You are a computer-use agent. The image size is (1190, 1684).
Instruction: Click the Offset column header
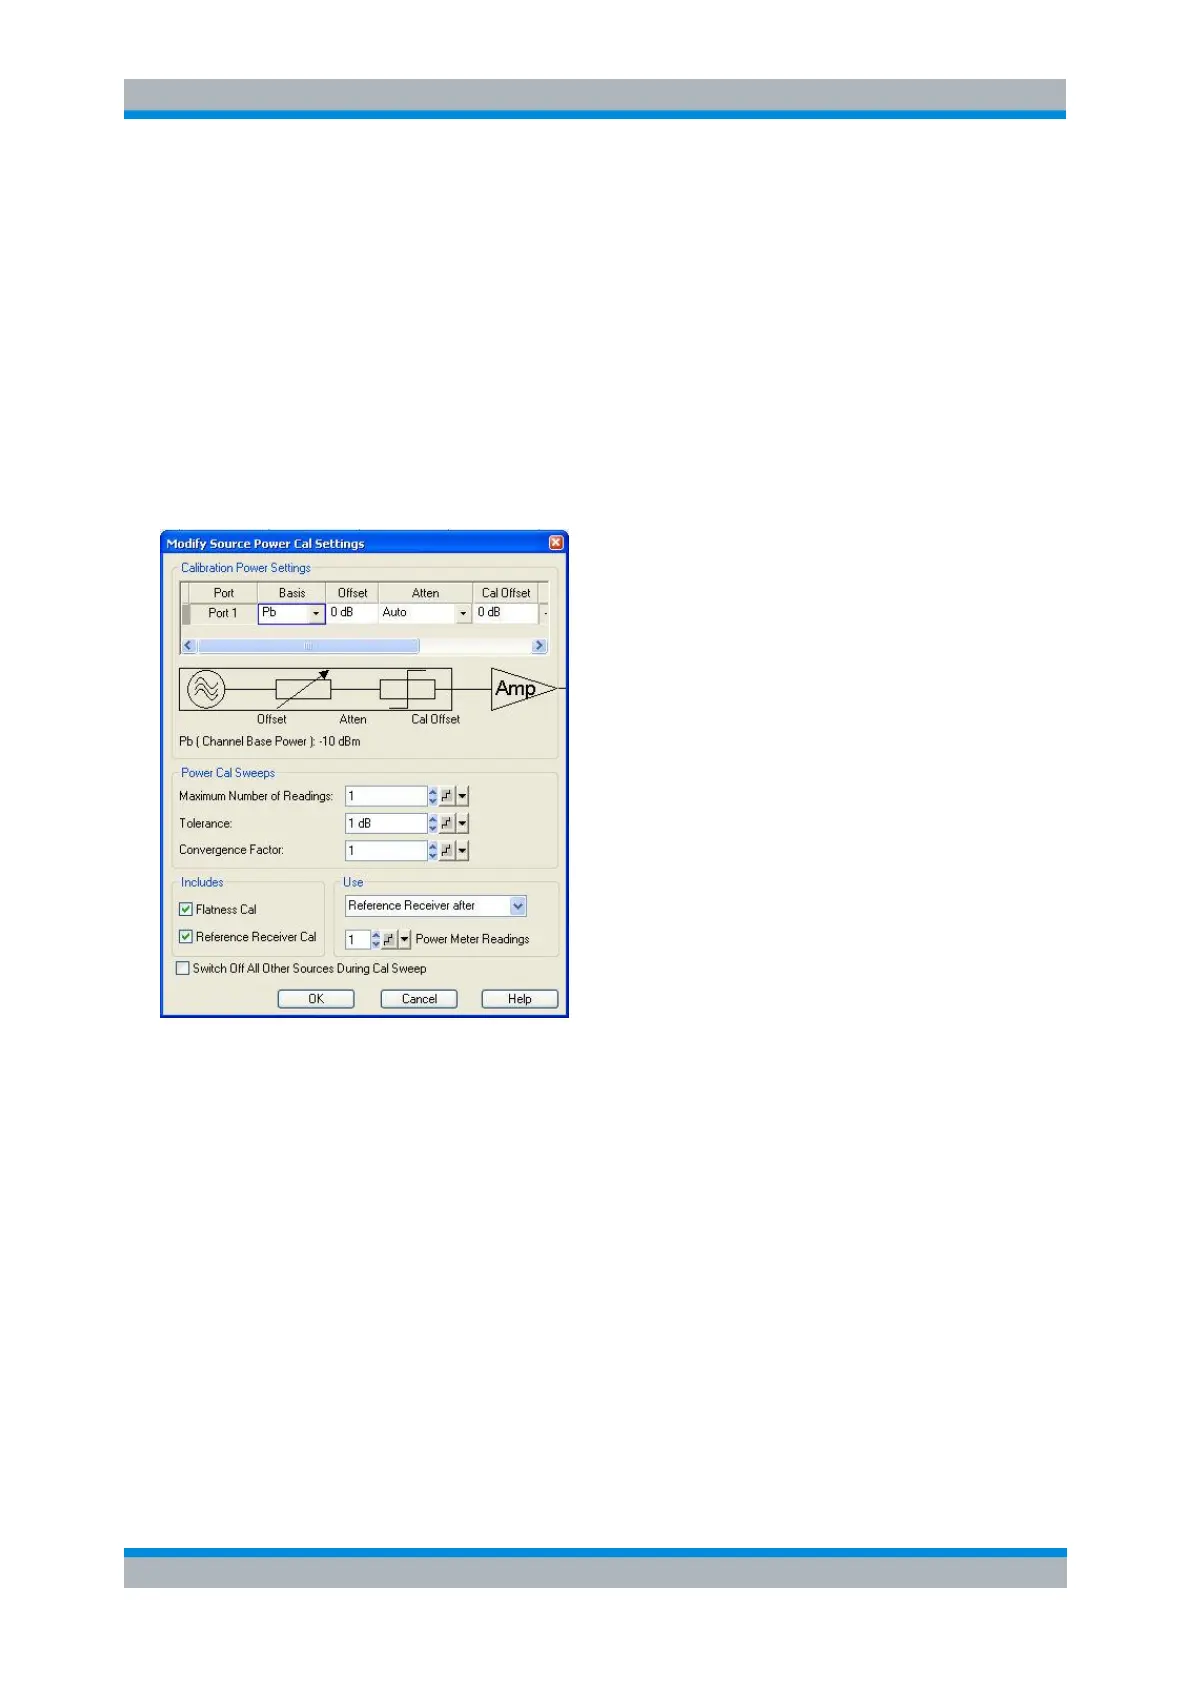click(x=352, y=593)
